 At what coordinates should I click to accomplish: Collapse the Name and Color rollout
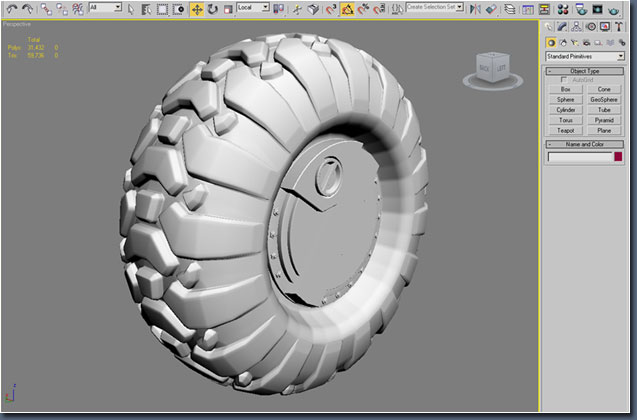pyautogui.click(x=585, y=144)
